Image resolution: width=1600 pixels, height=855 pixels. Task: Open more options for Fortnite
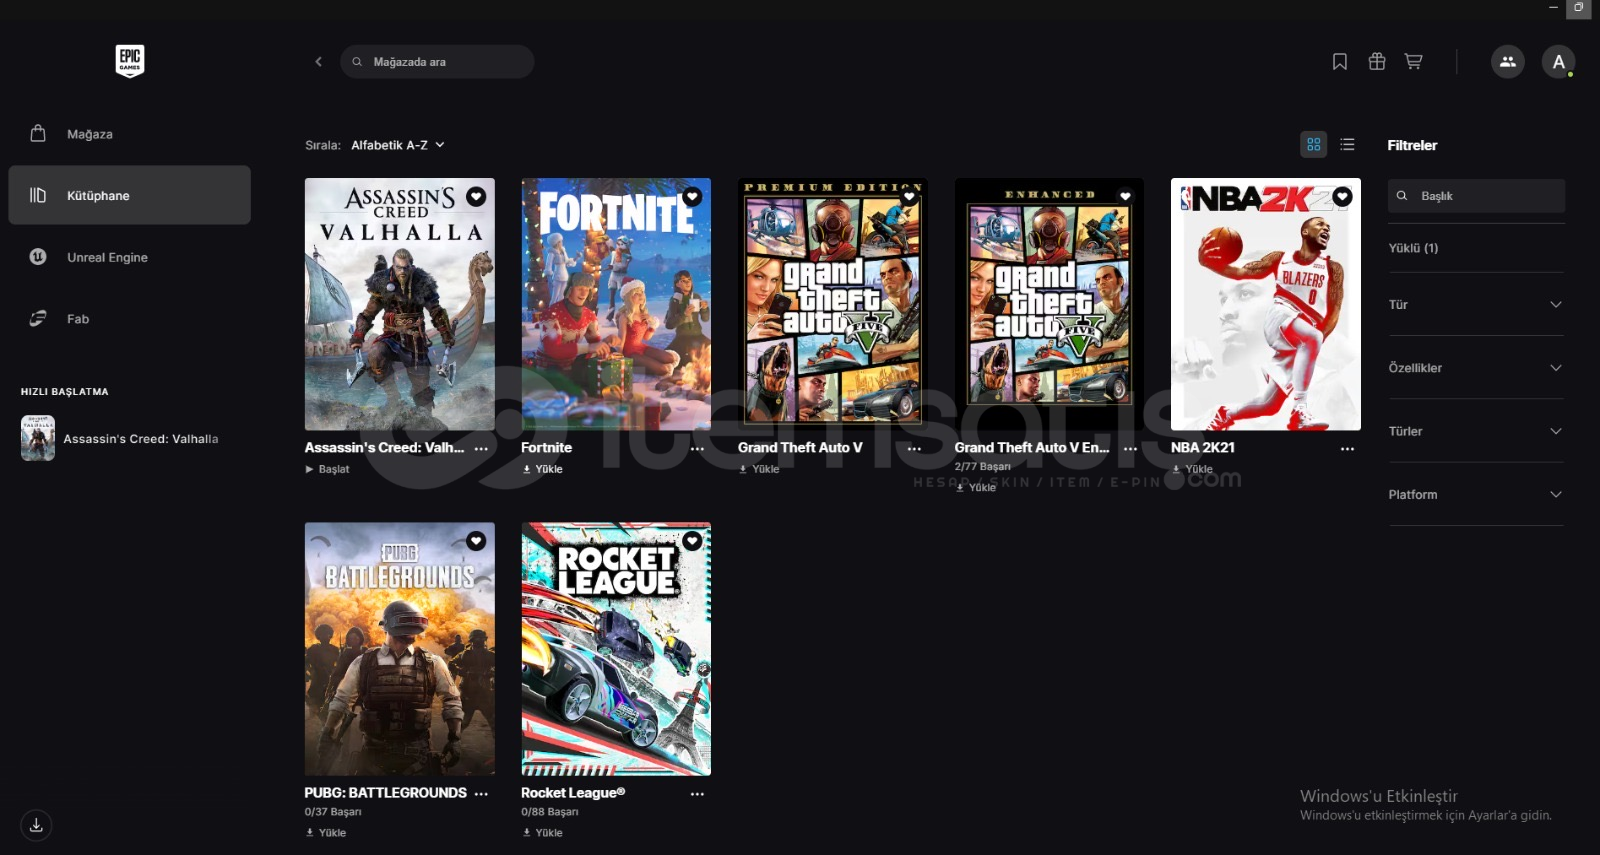tap(697, 449)
